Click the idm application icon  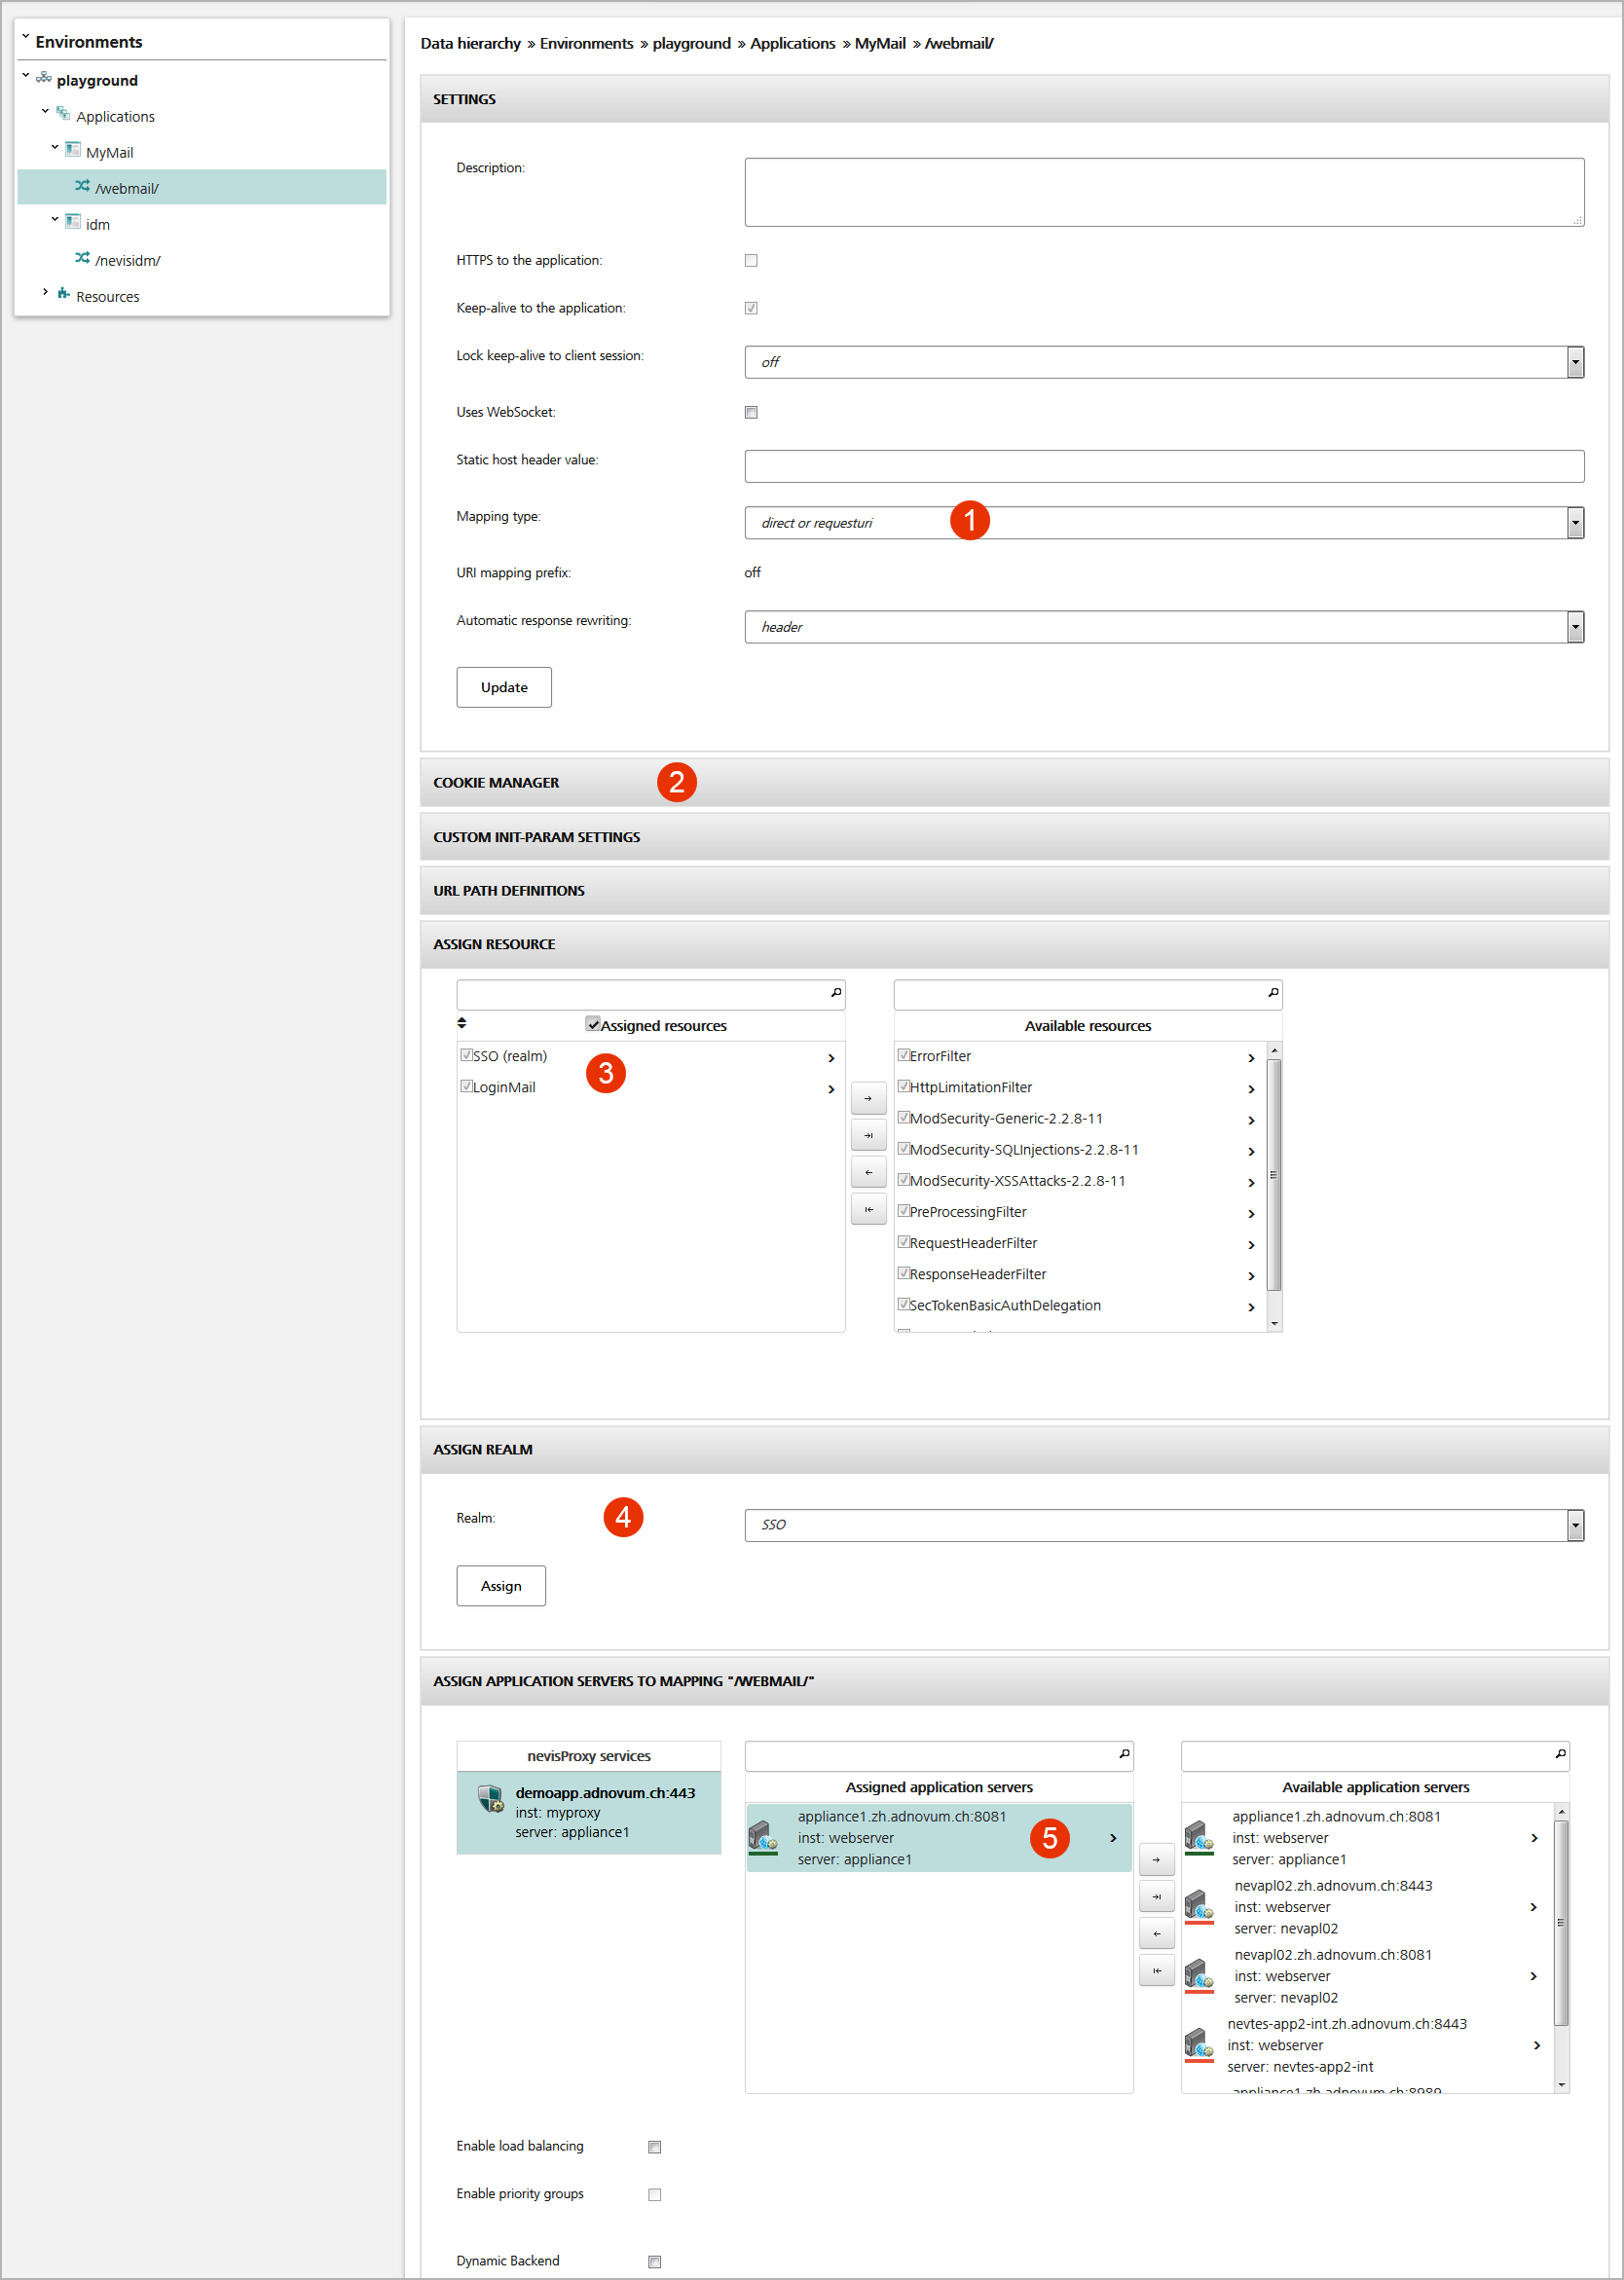73,221
